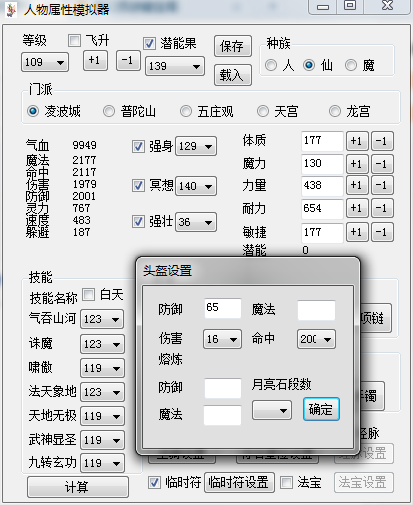Decrease 耐力 with its -1 button
Image resolution: width=413 pixels, height=505 pixels.
[382, 208]
